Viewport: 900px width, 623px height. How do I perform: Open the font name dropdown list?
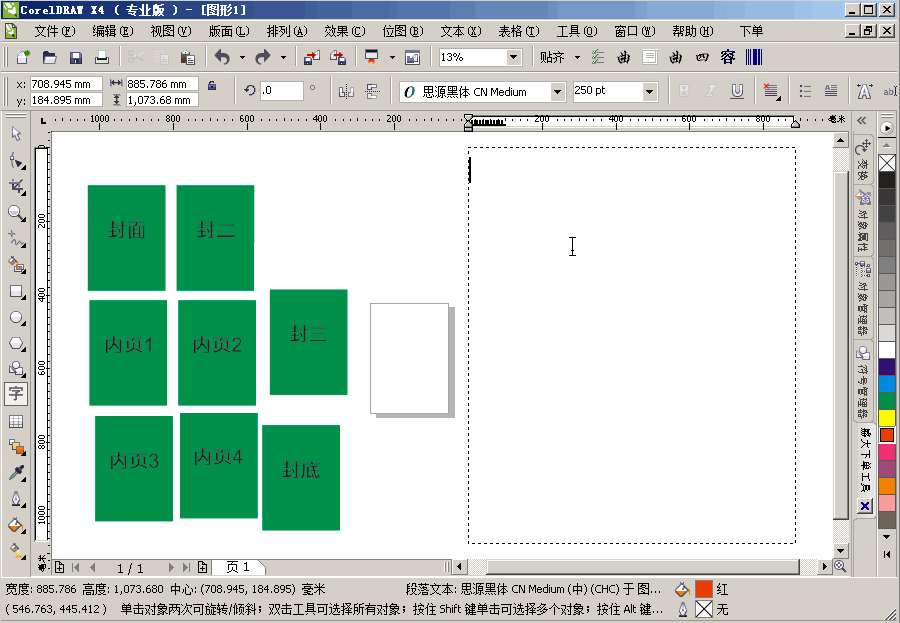point(557,92)
